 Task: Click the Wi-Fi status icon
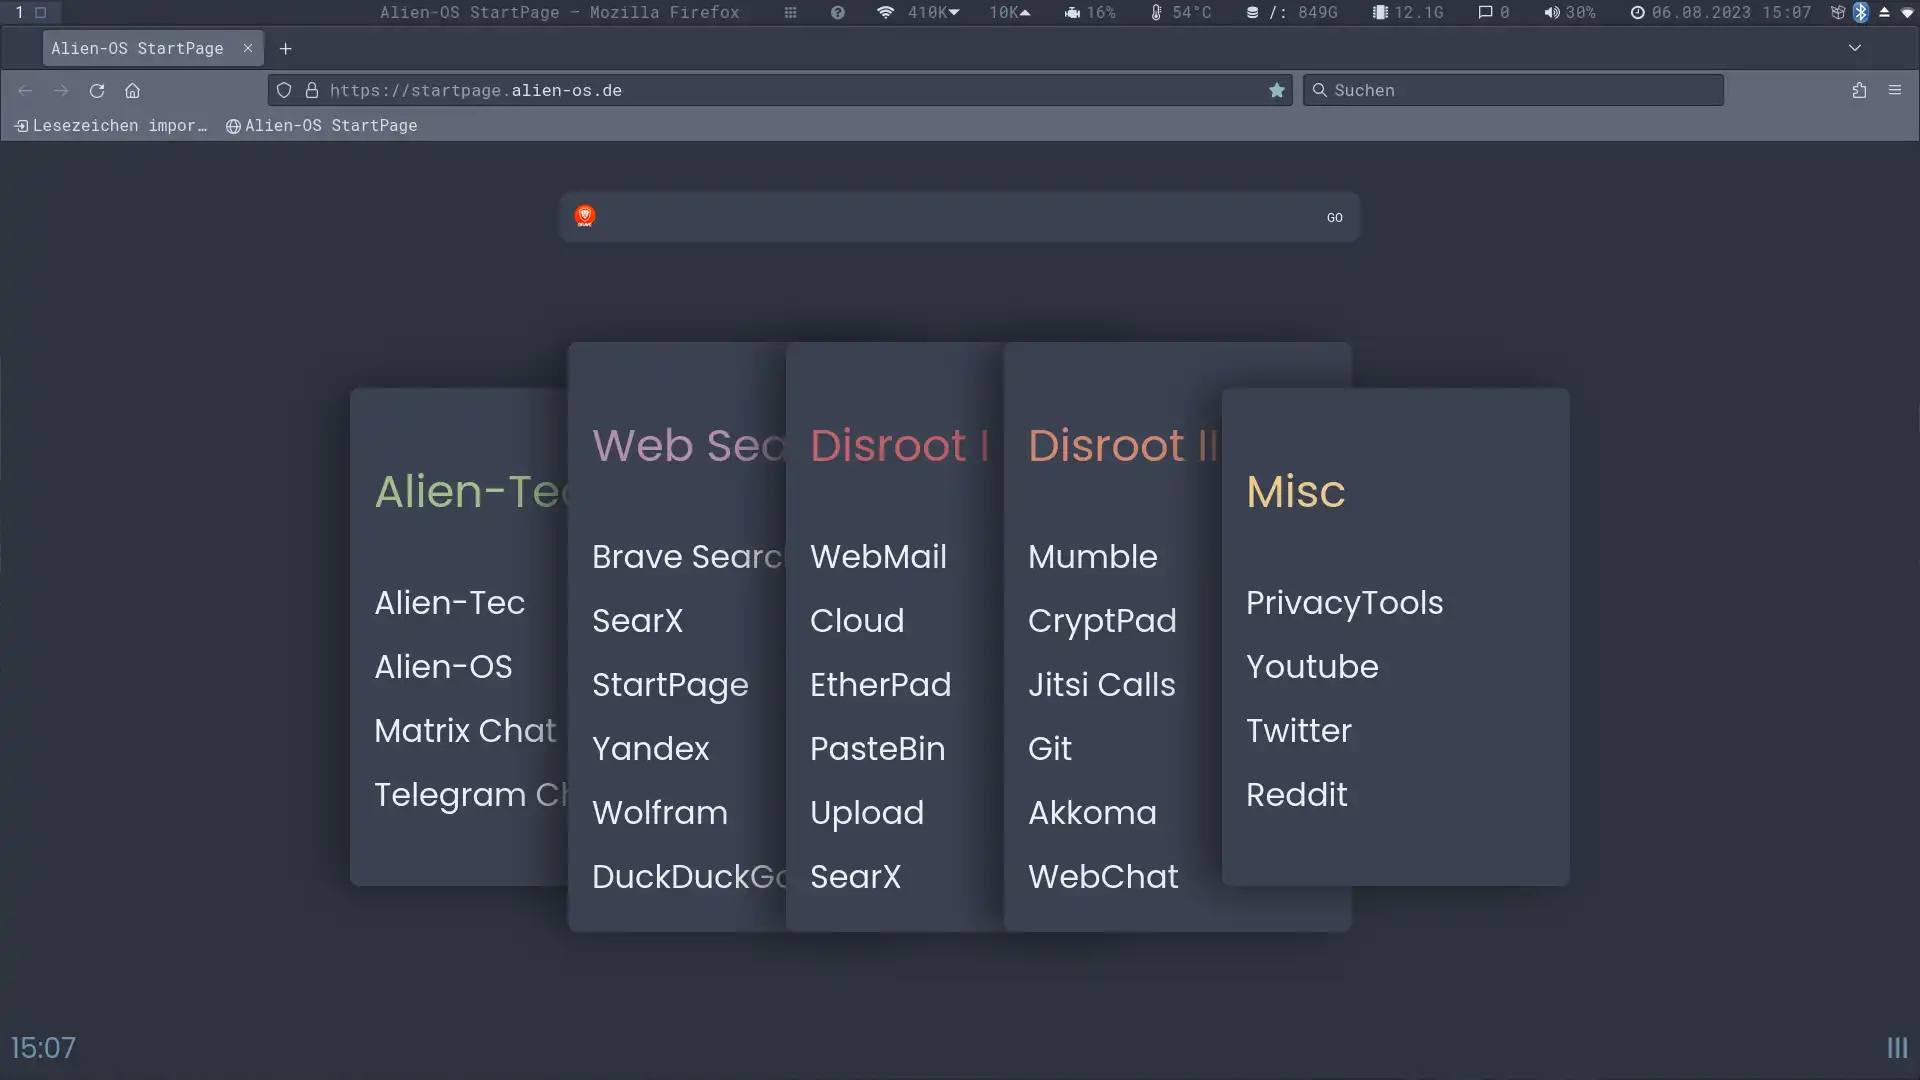[x=885, y=12]
